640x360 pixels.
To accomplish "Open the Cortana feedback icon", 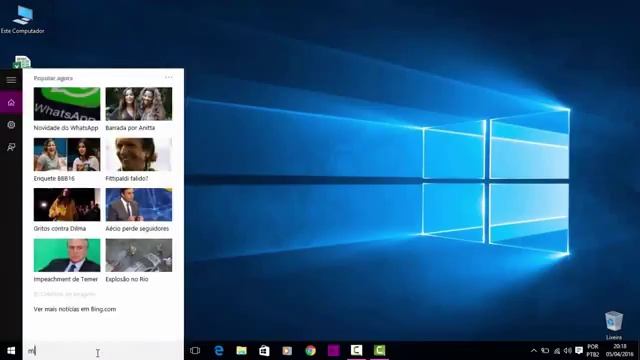I will (x=11, y=147).
